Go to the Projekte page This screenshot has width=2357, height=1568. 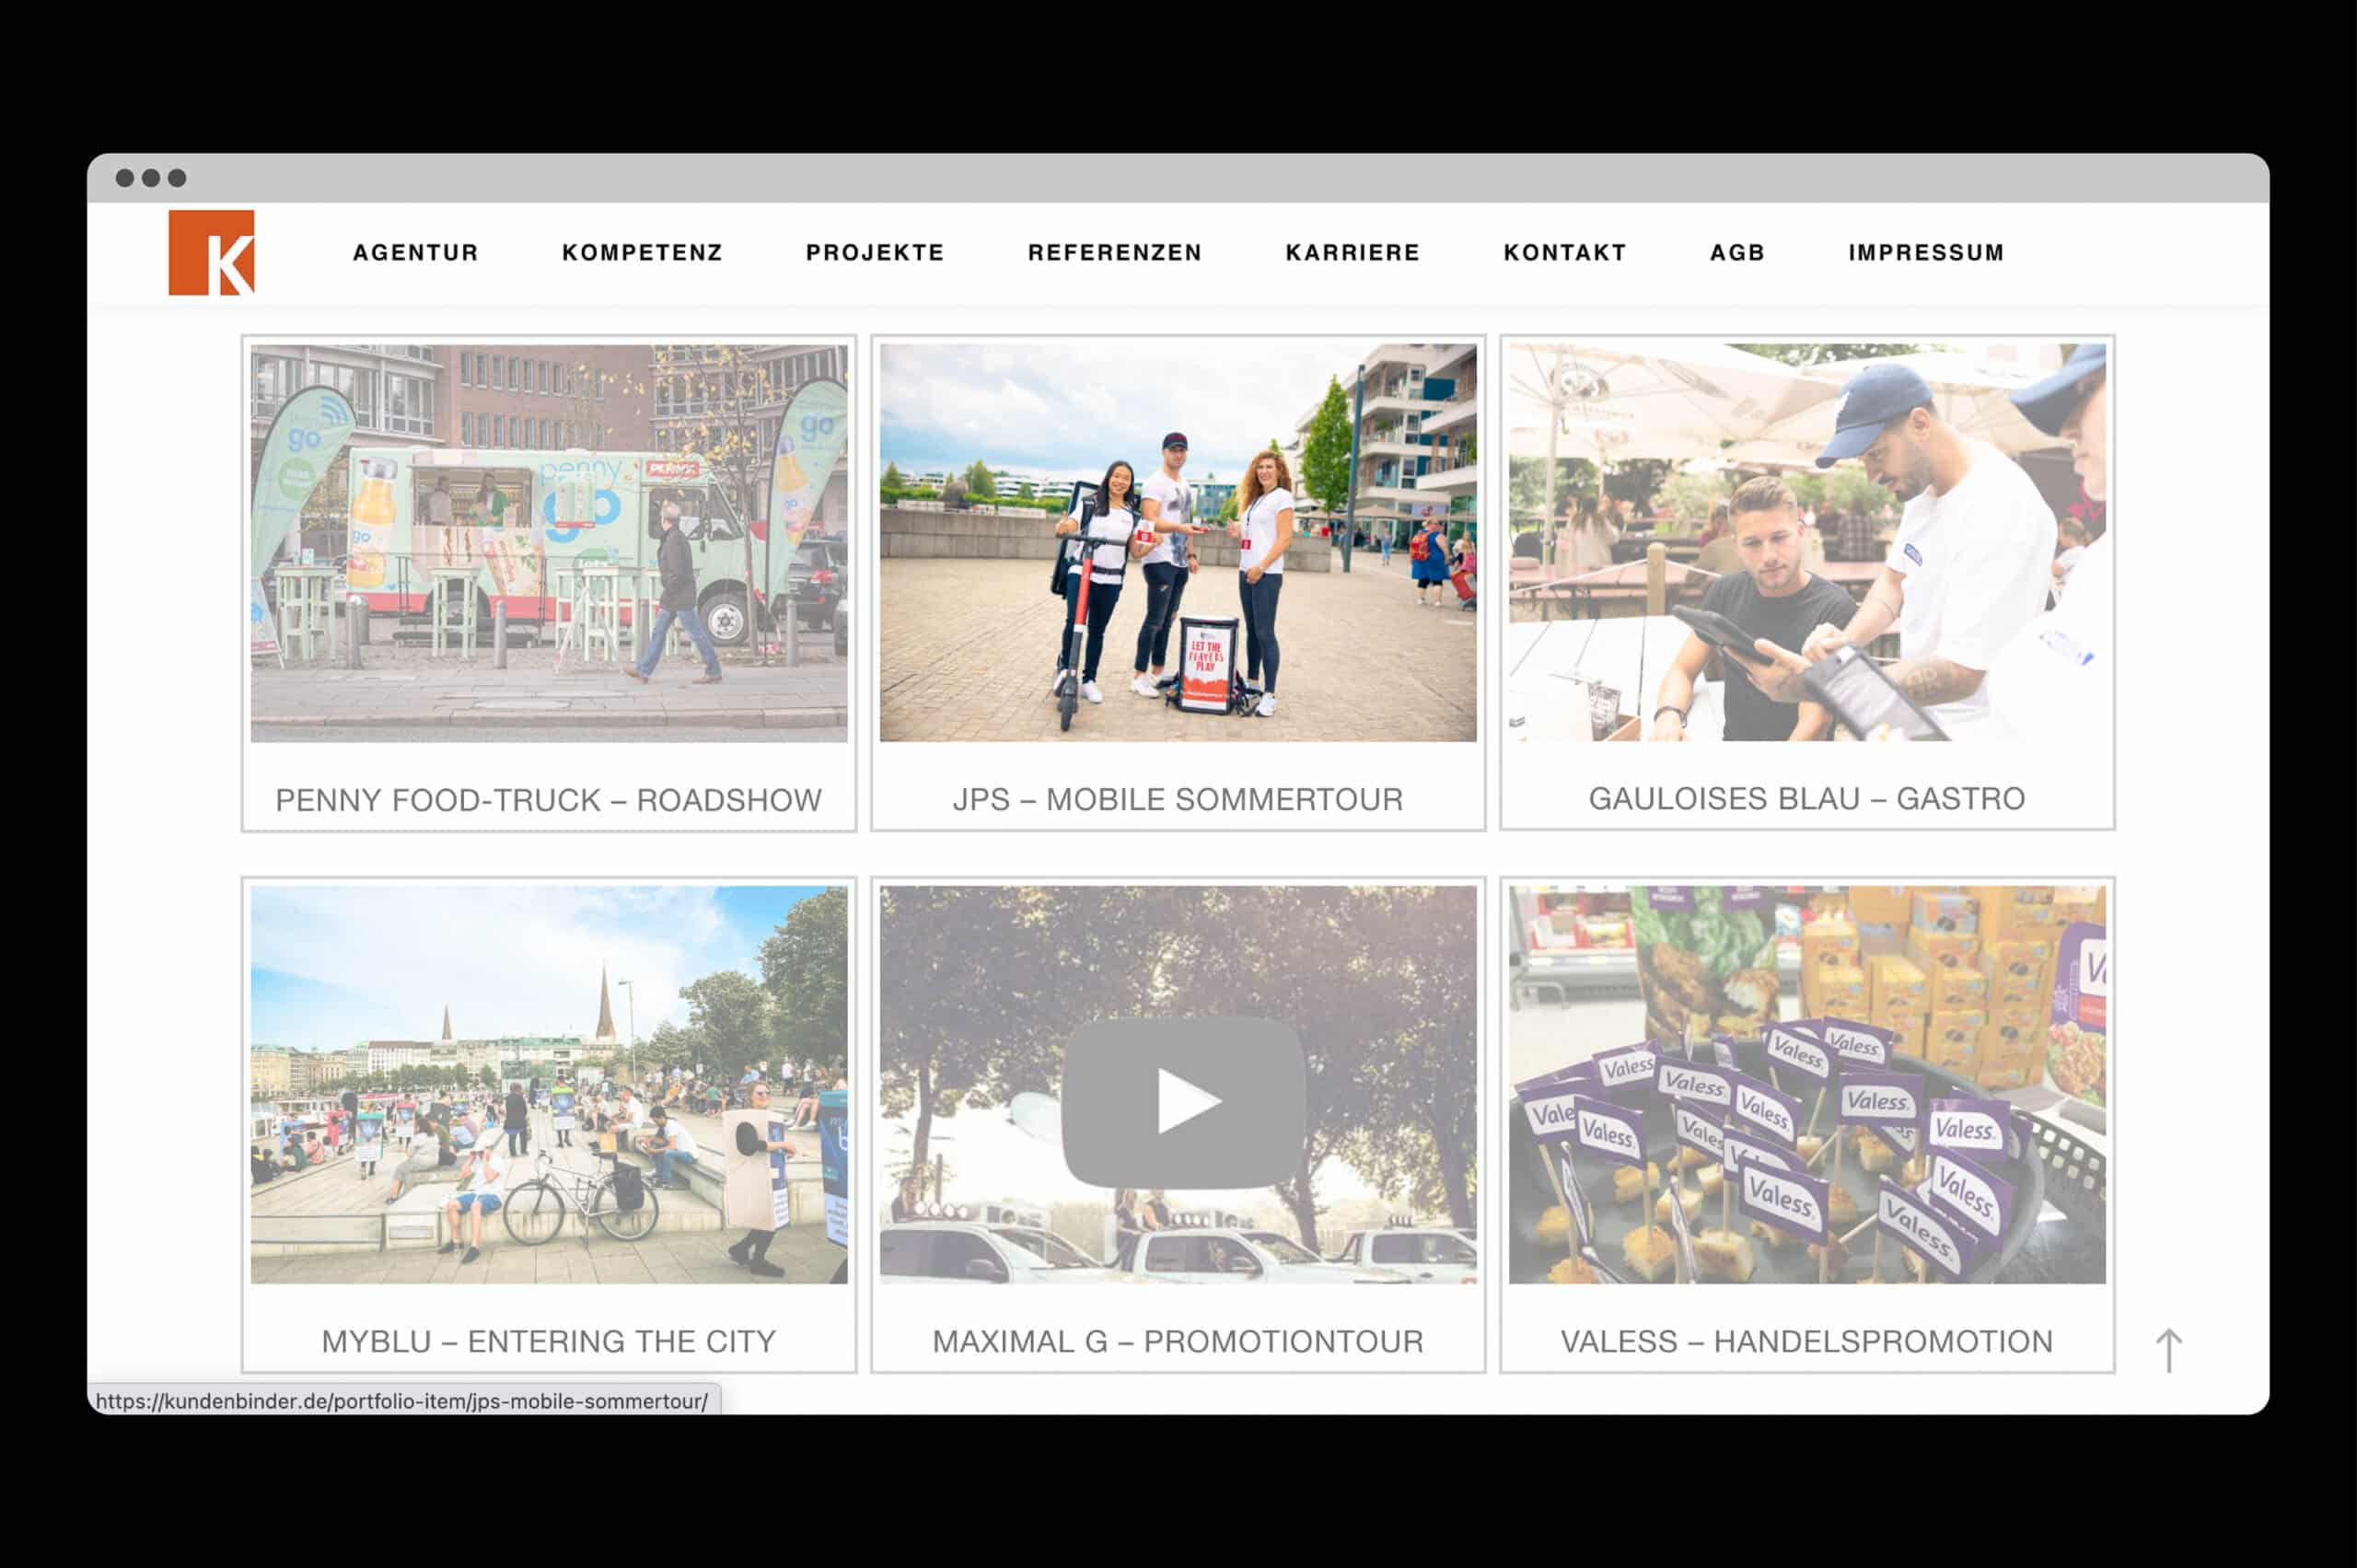[875, 252]
